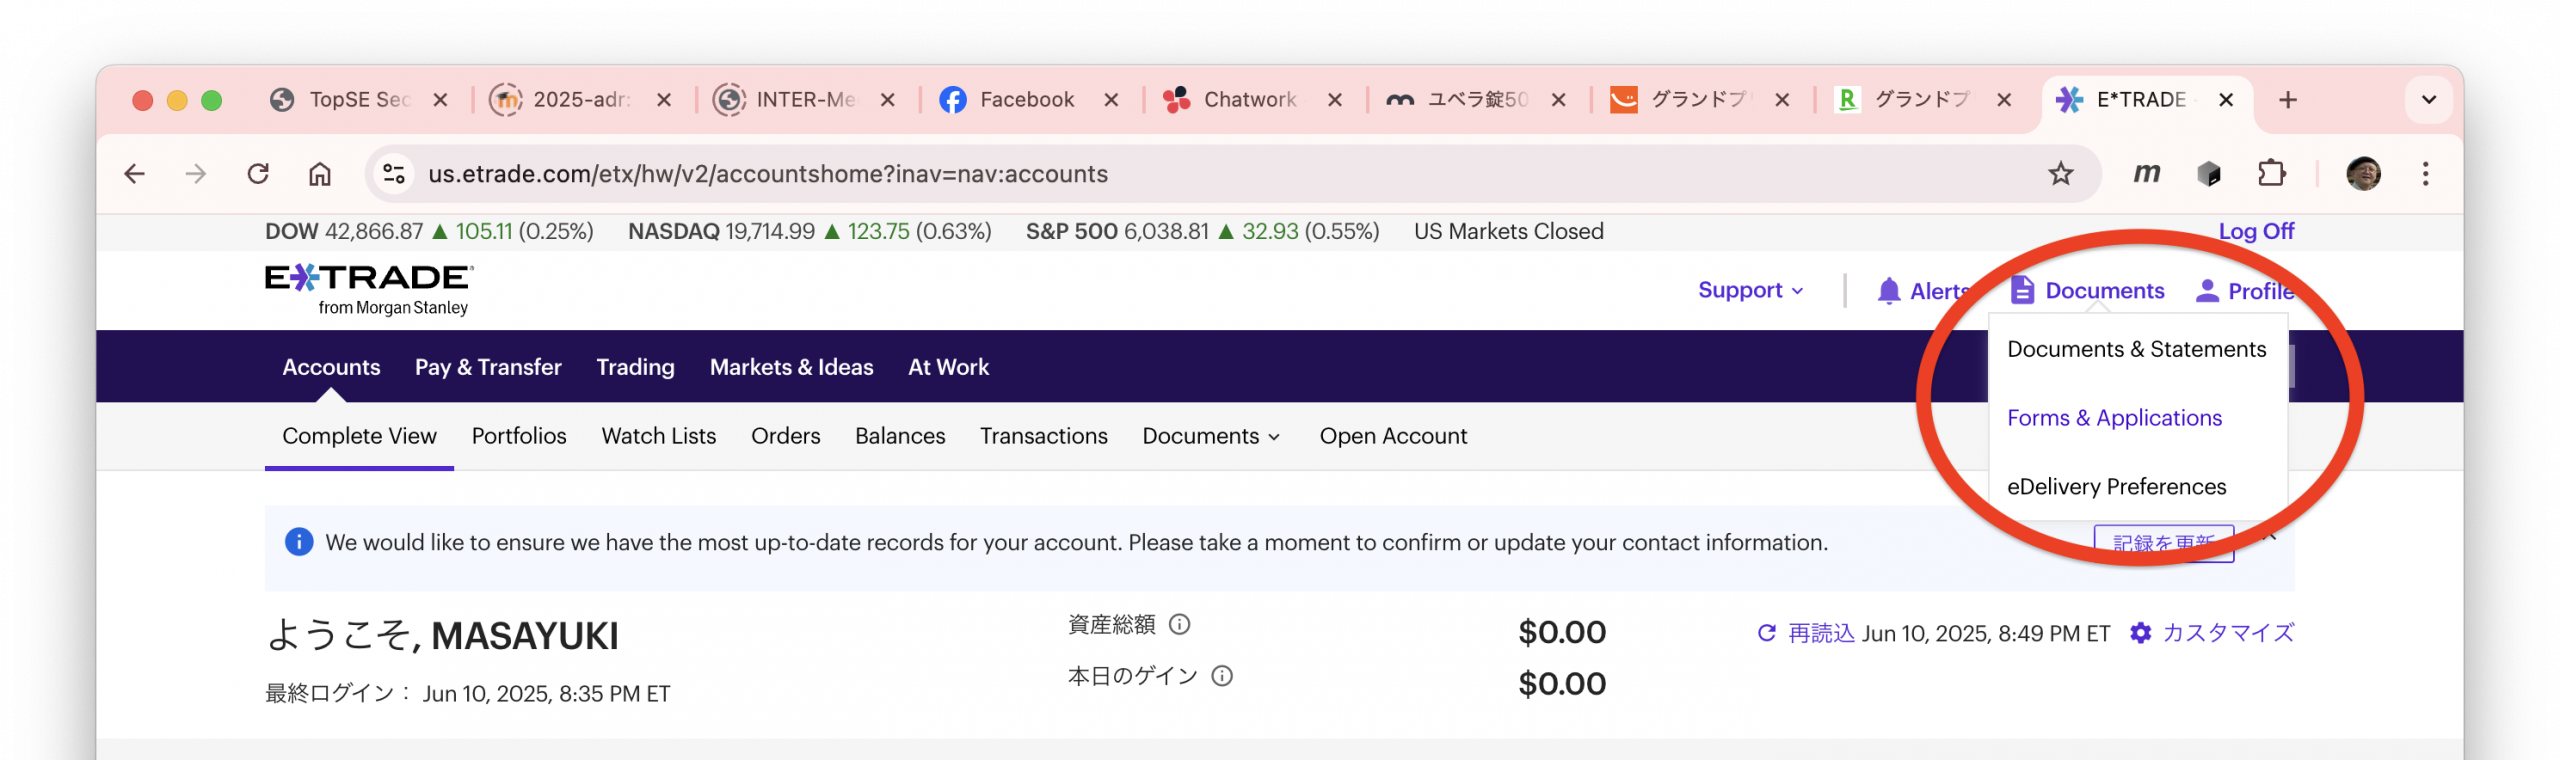The height and width of the screenshot is (760, 2560).
Task: Choose eDelivery Preferences from the menu
Action: click(2116, 487)
